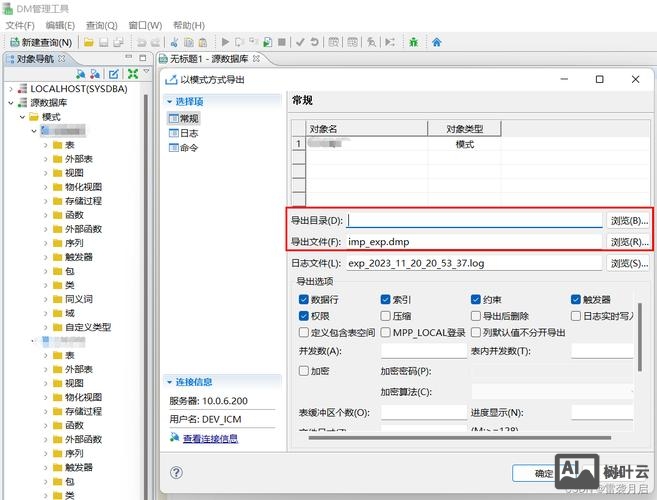This screenshot has width=657, height=500.
Task: Click the blue home icon
Action: pyautogui.click(x=437, y=42)
